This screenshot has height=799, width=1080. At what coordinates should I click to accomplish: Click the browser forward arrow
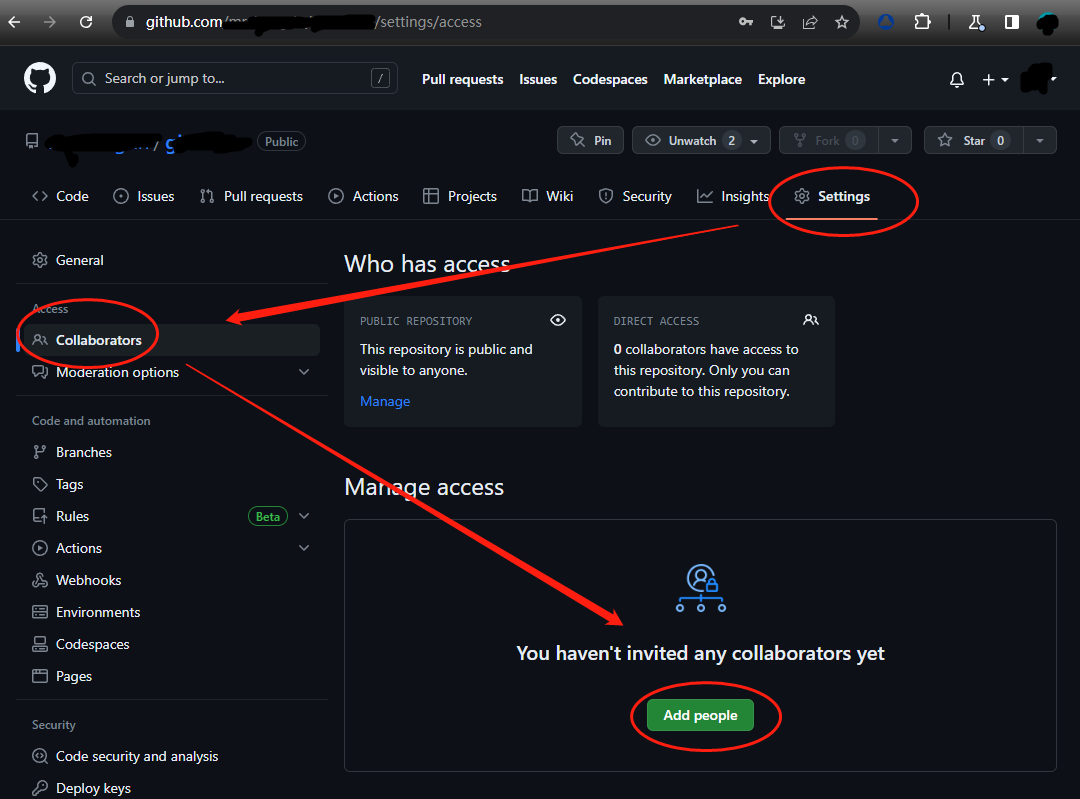(50, 22)
